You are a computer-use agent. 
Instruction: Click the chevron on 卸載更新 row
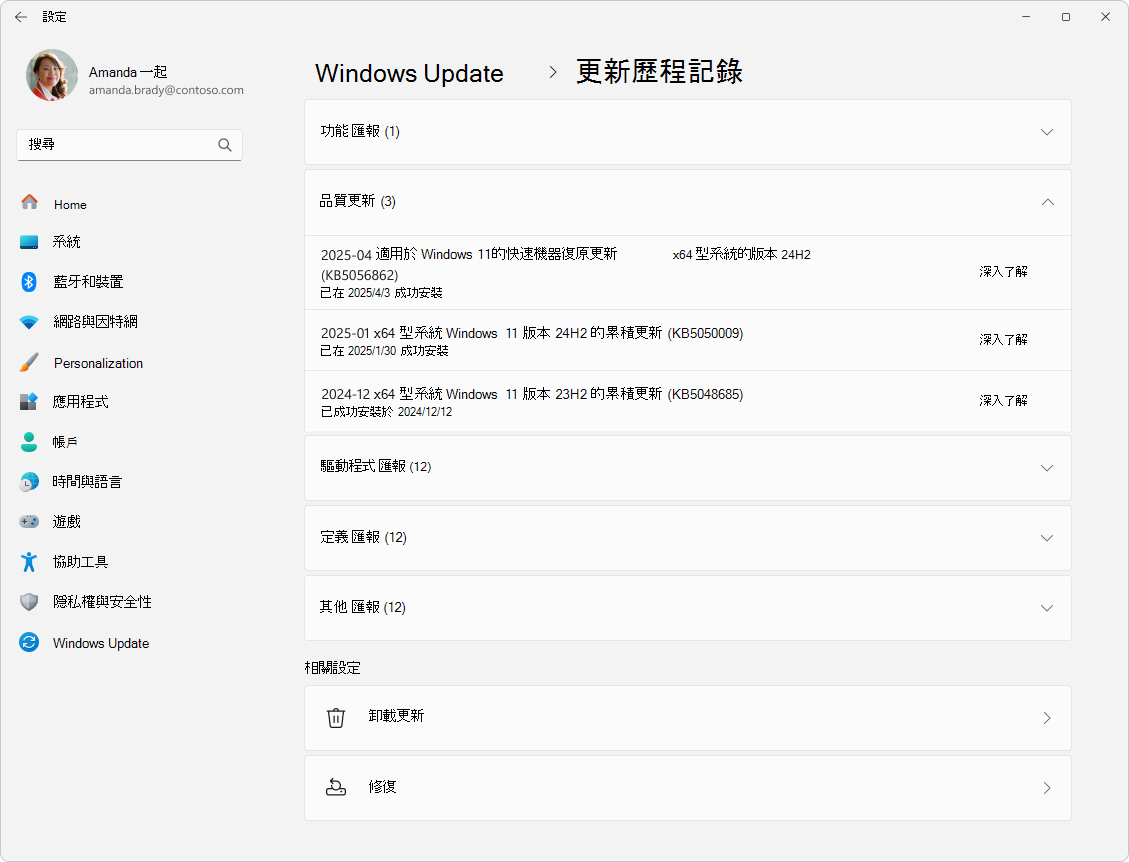1047,718
